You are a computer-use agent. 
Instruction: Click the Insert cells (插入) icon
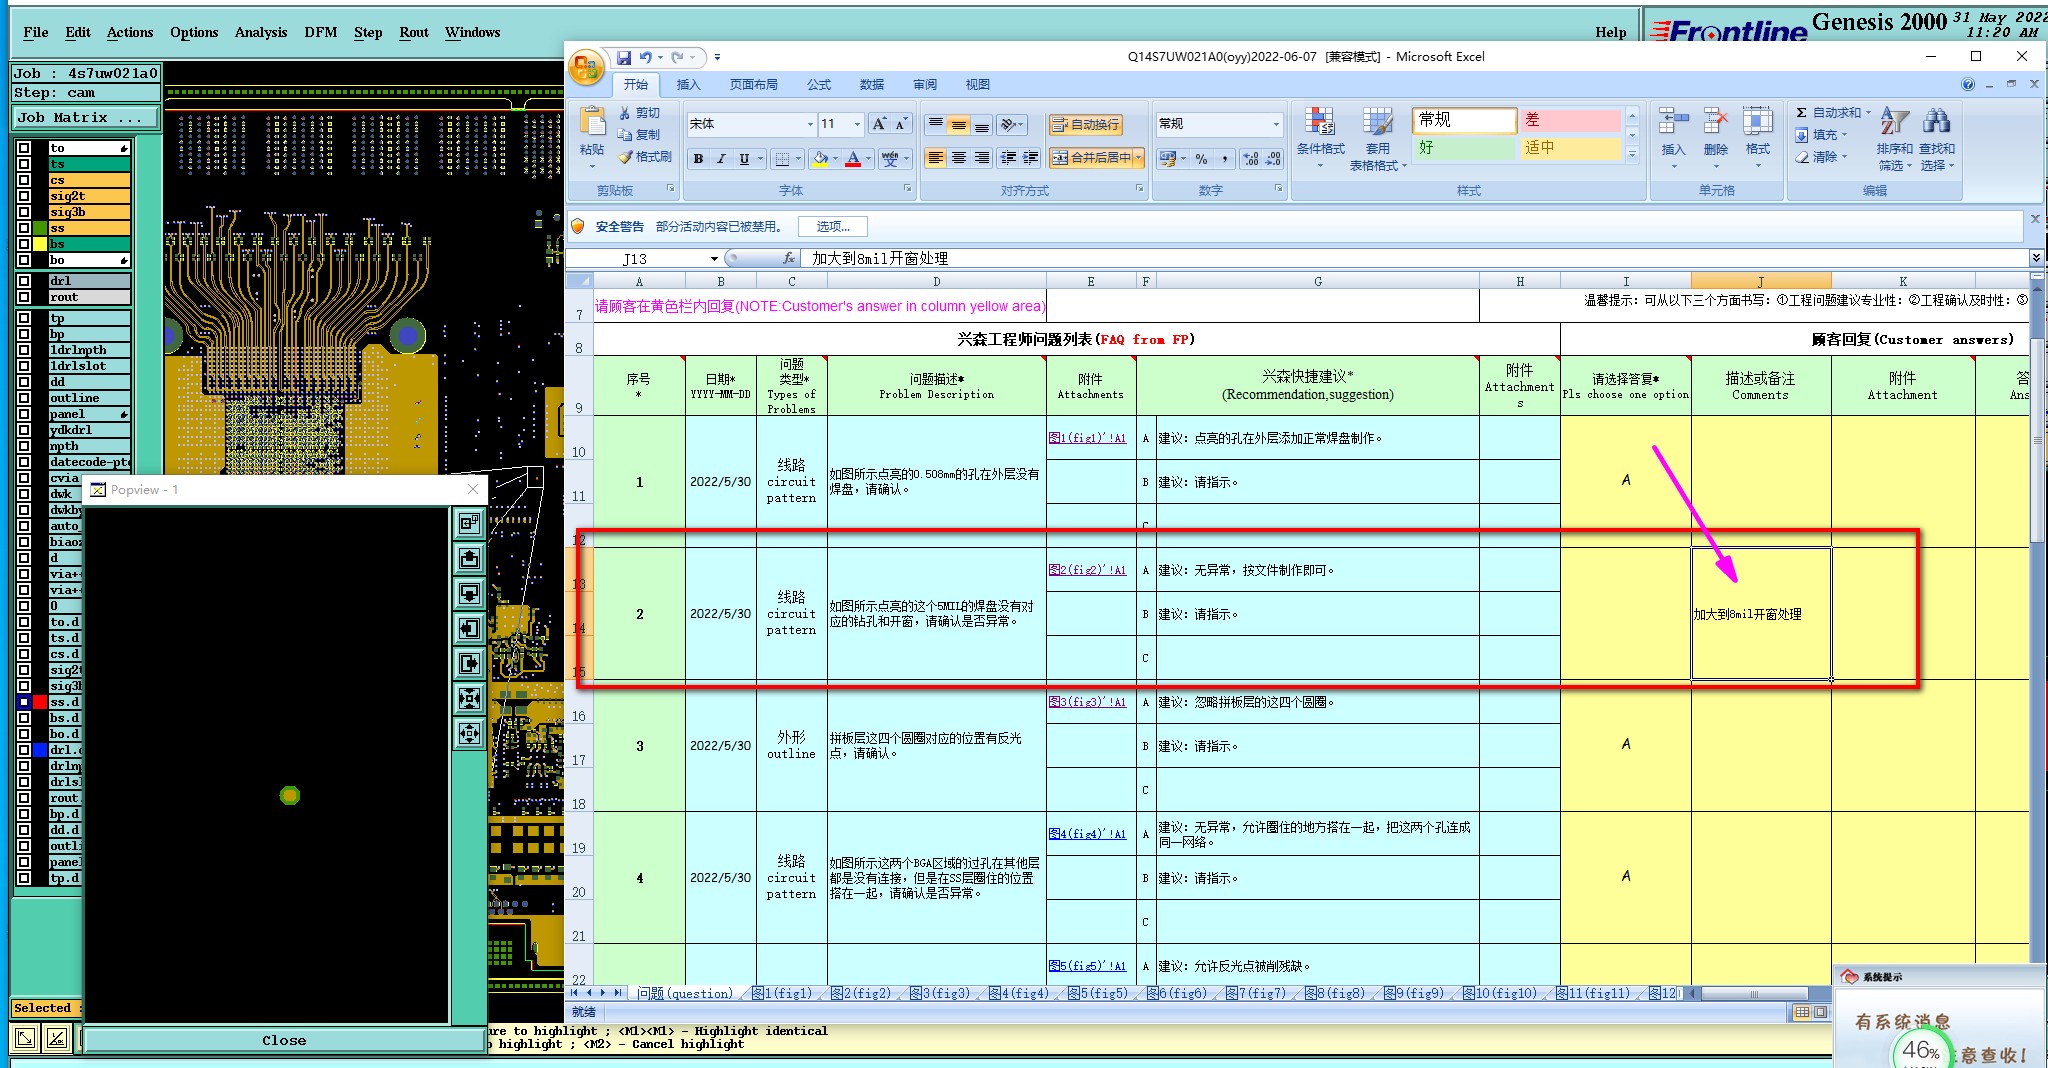click(x=1673, y=122)
